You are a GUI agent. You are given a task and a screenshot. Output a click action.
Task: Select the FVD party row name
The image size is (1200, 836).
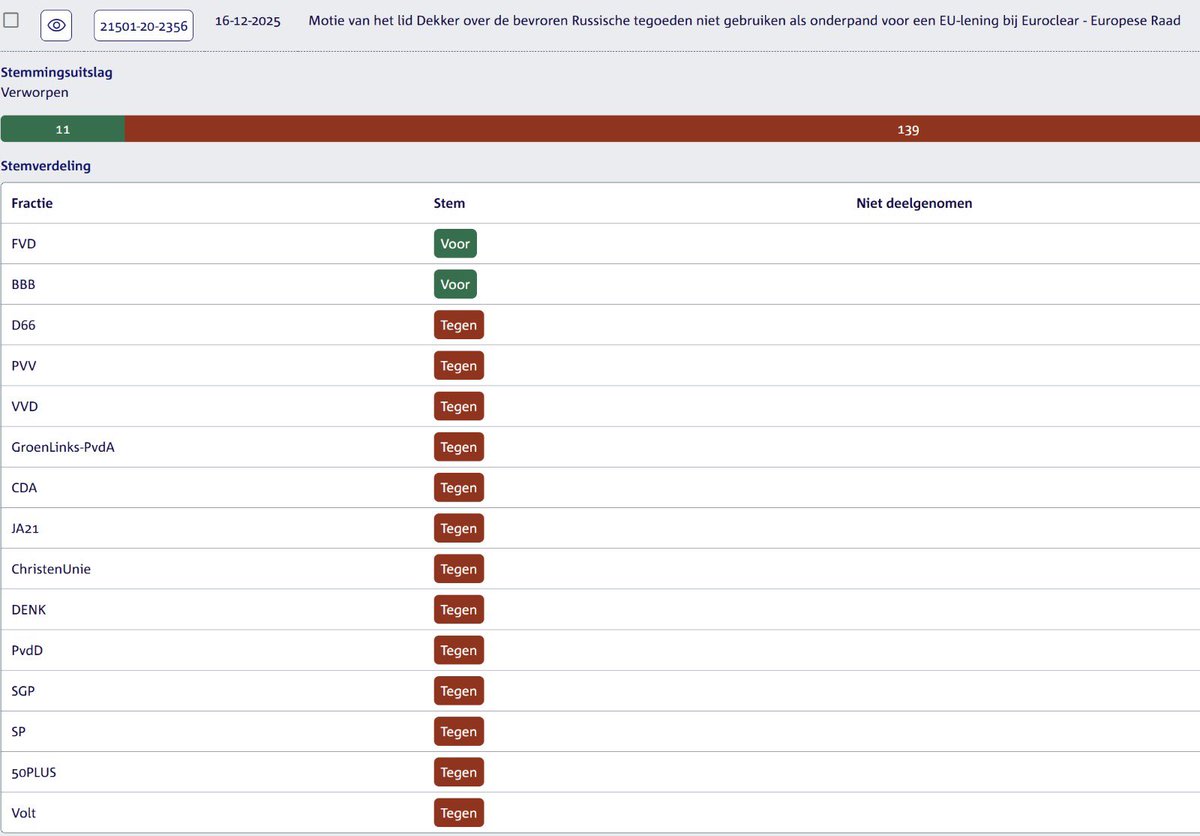tap(24, 244)
